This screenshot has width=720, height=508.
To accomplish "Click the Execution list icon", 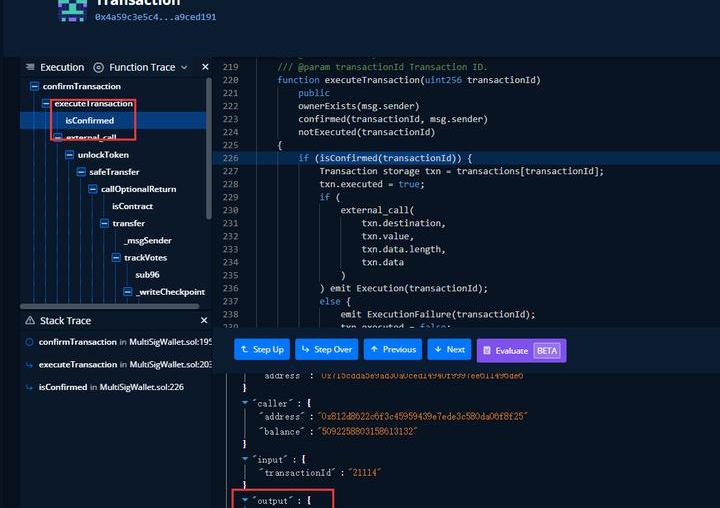I will pos(30,67).
